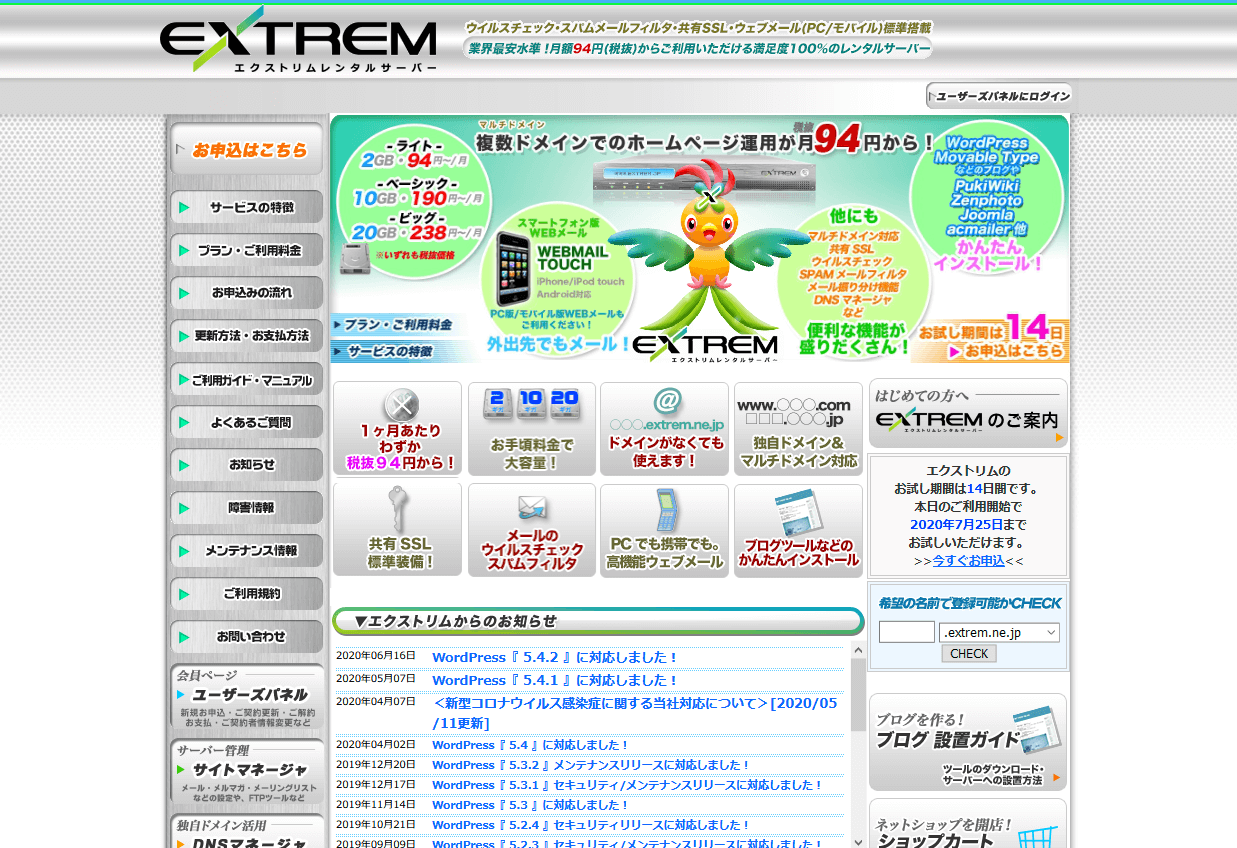This screenshot has width=1237, height=848.
Task: Open お問い合わせ sidebar item
Action: 247,637
